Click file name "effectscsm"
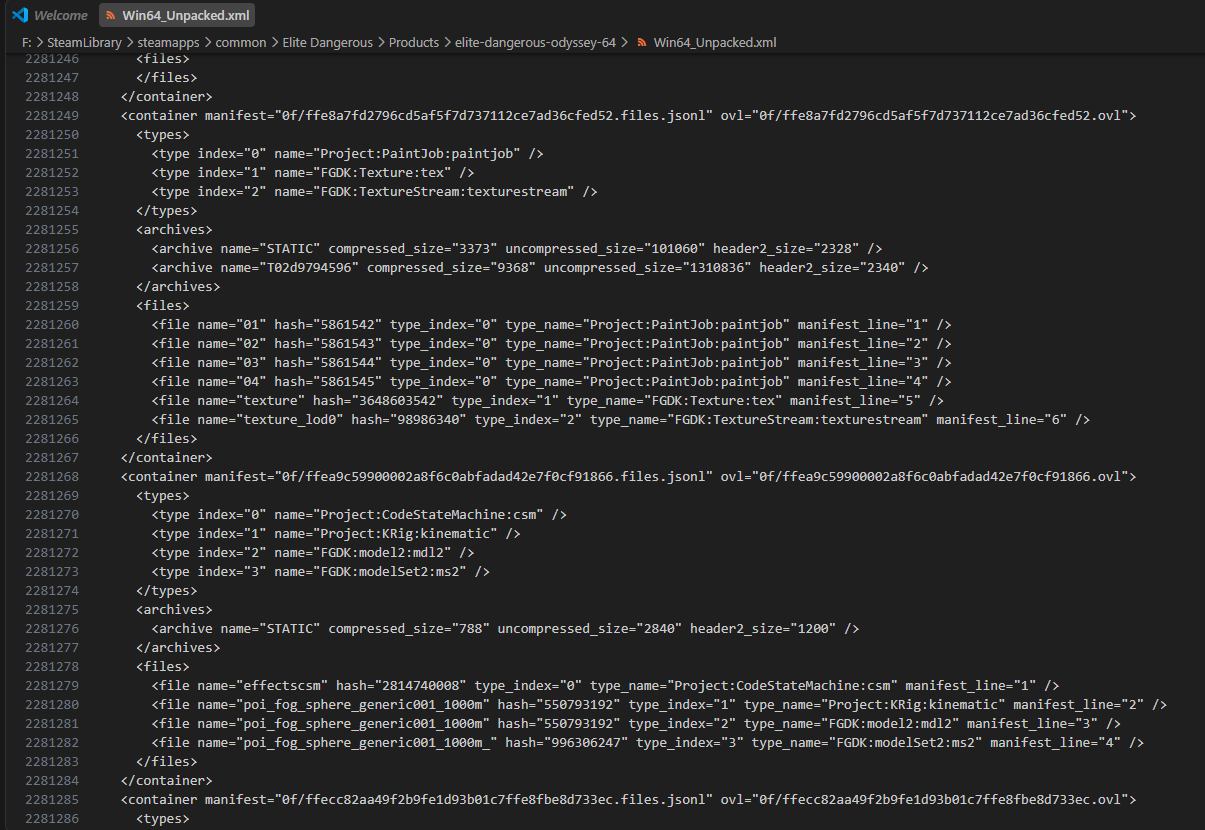The height and width of the screenshot is (830, 1205). coord(284,686)
